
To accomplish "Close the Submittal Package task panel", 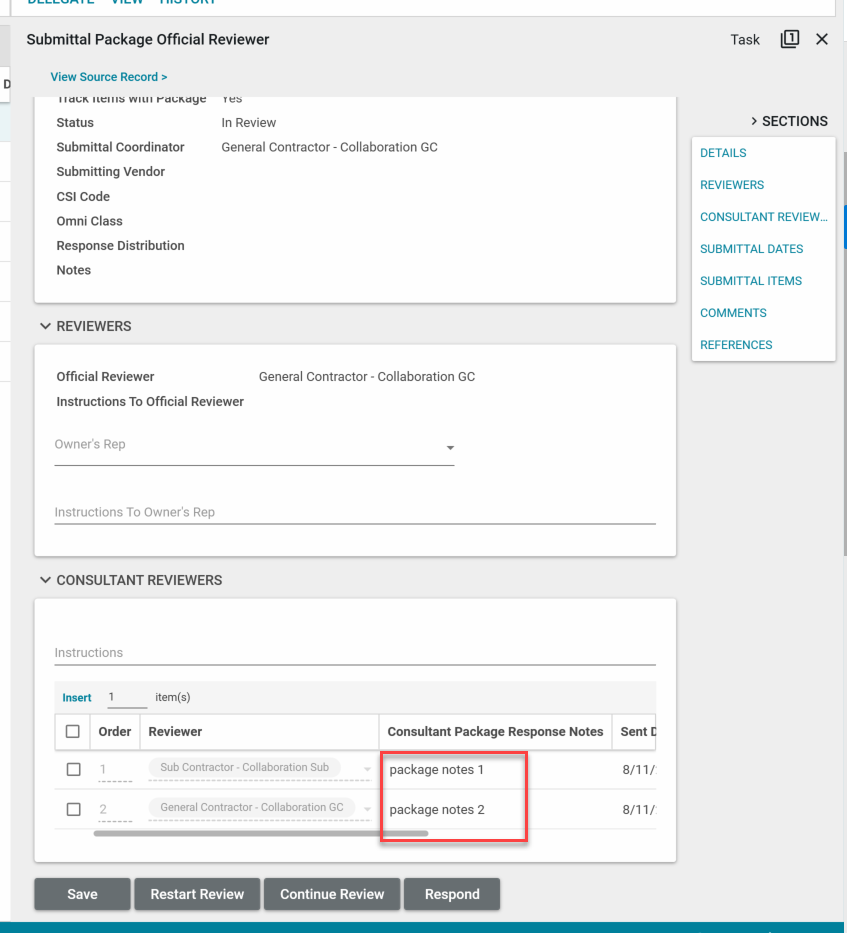I will tap(822, 39).
